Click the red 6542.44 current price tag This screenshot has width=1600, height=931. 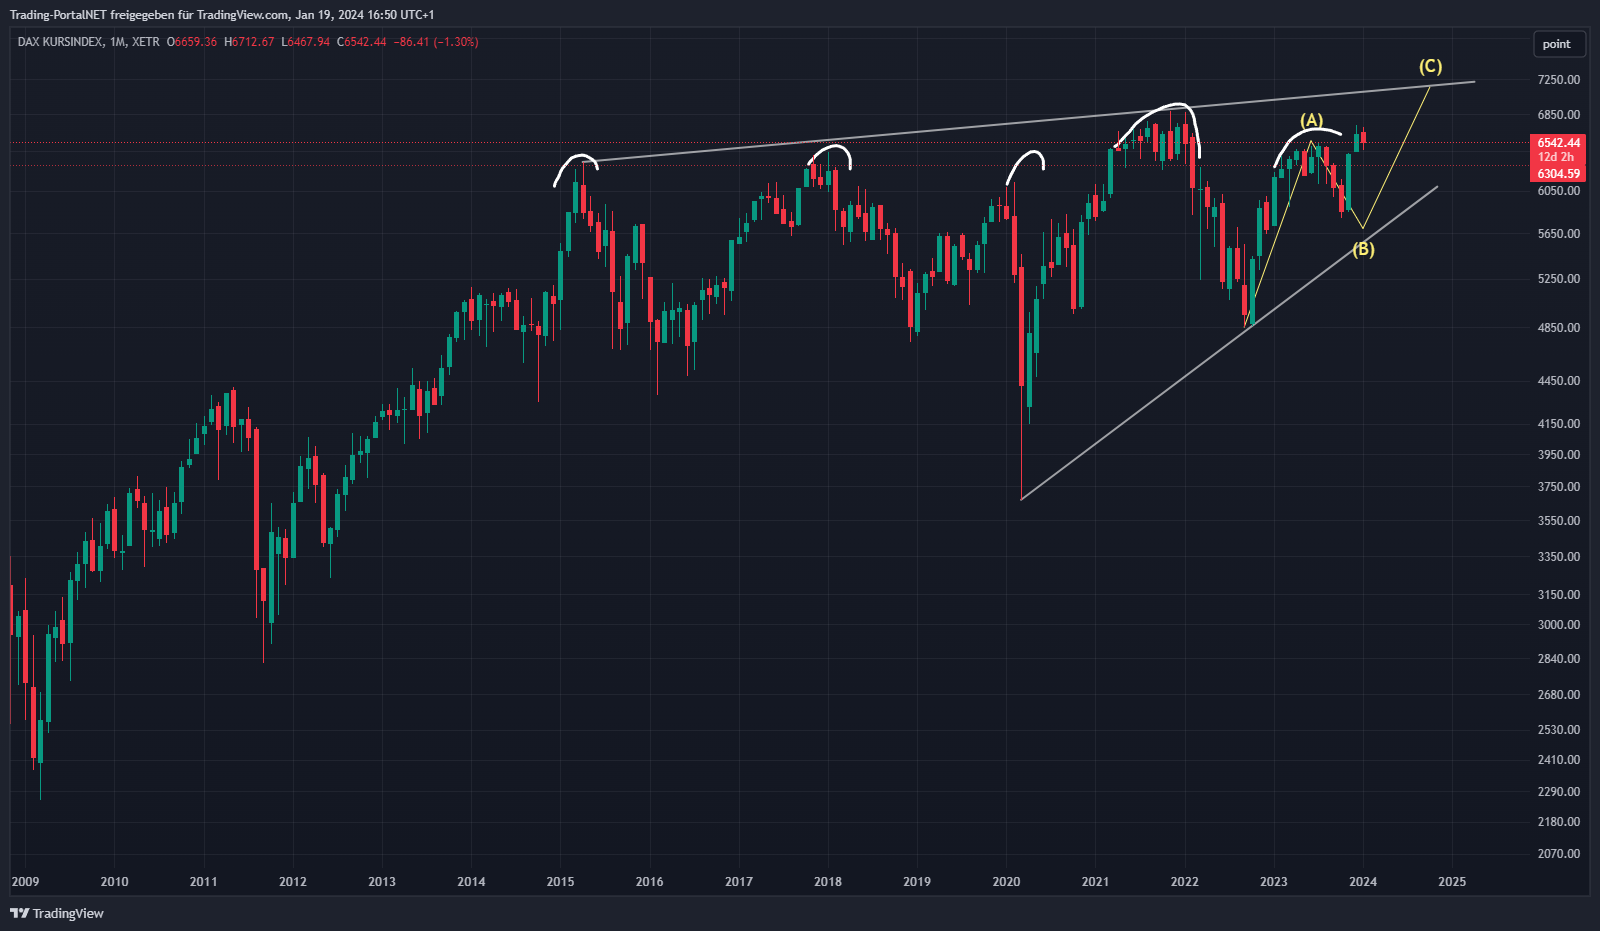[x=1558, y=143]
